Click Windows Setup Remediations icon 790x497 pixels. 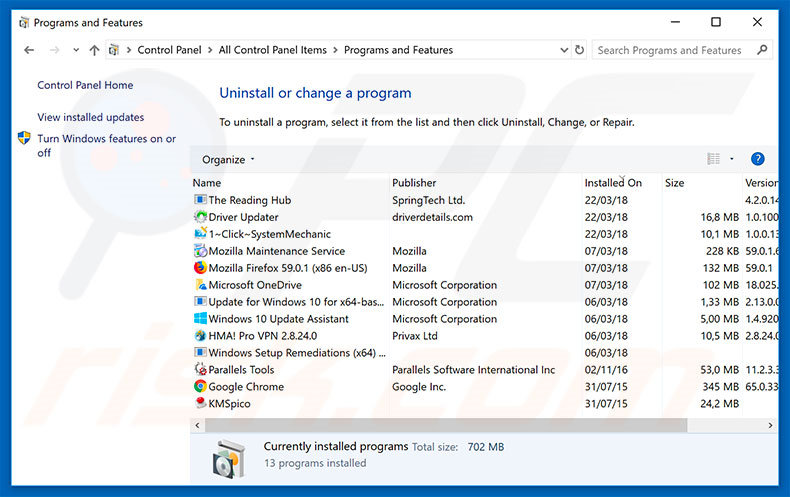pos(200,352)
